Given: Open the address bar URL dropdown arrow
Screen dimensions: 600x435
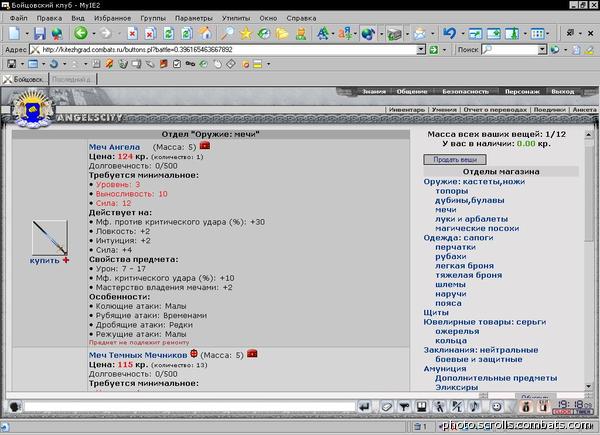Looking at the screenshot, I should (421, 50).
